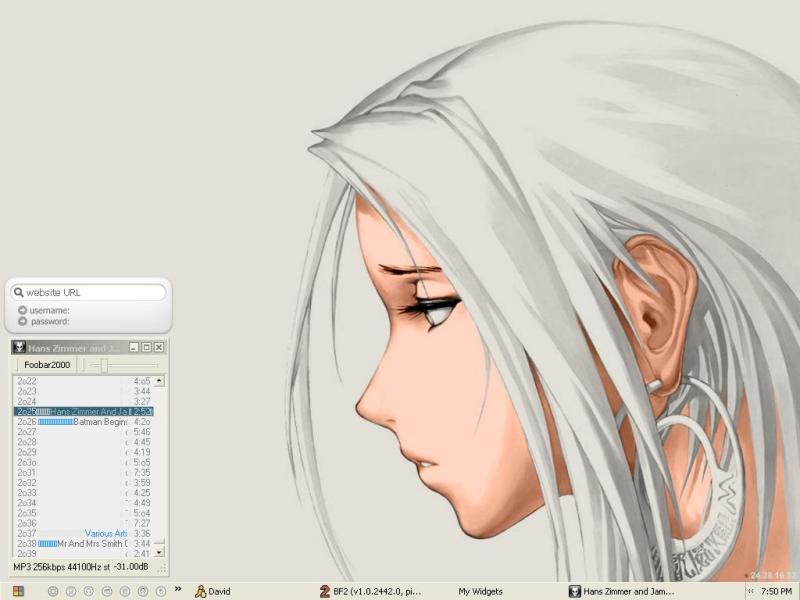800x600 pixels.
Task: Click the fourth round quick-launch icon
Action: (107, 591)
